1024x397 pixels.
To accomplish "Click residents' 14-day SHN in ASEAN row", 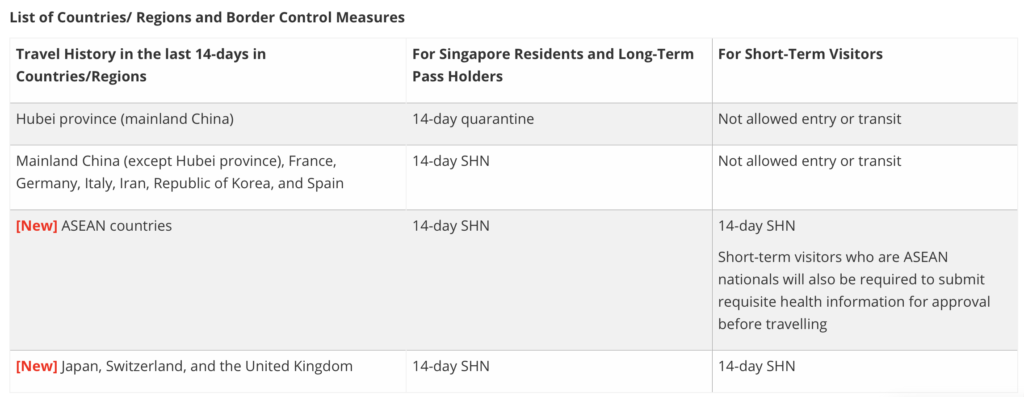I will [x=451, y=227].
